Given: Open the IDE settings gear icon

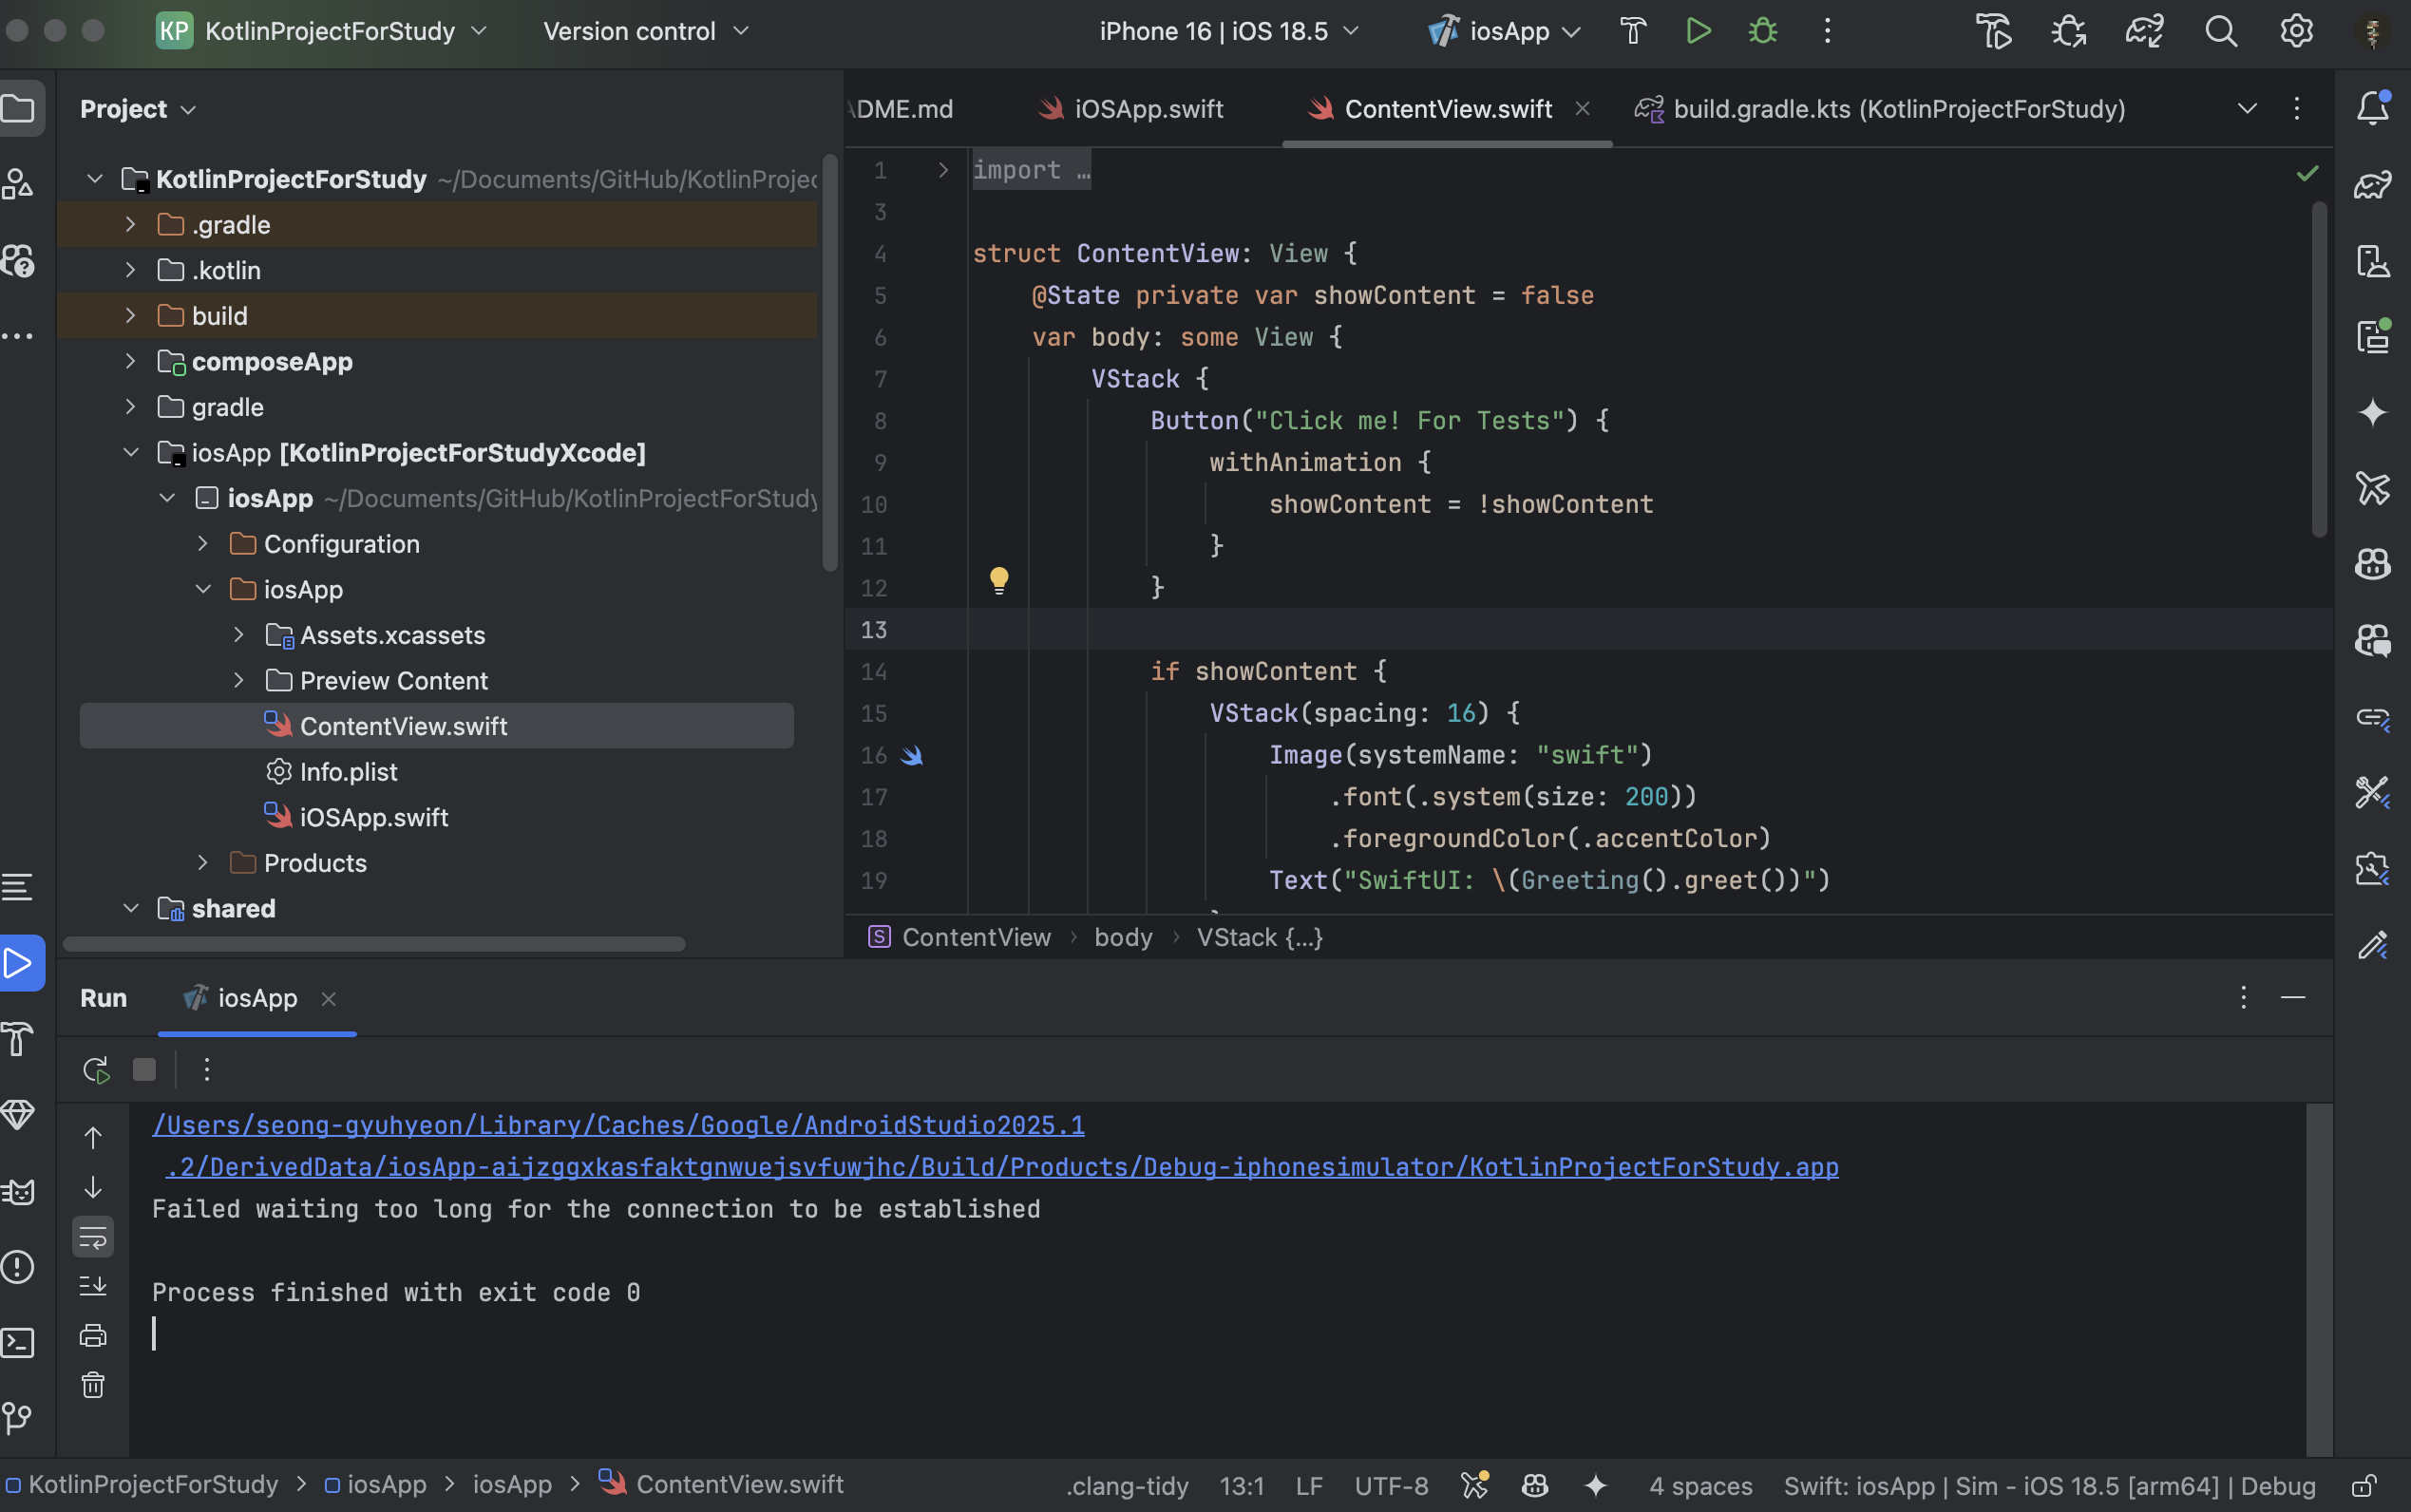Looking at the screenshot, I should pos(2296,31).
